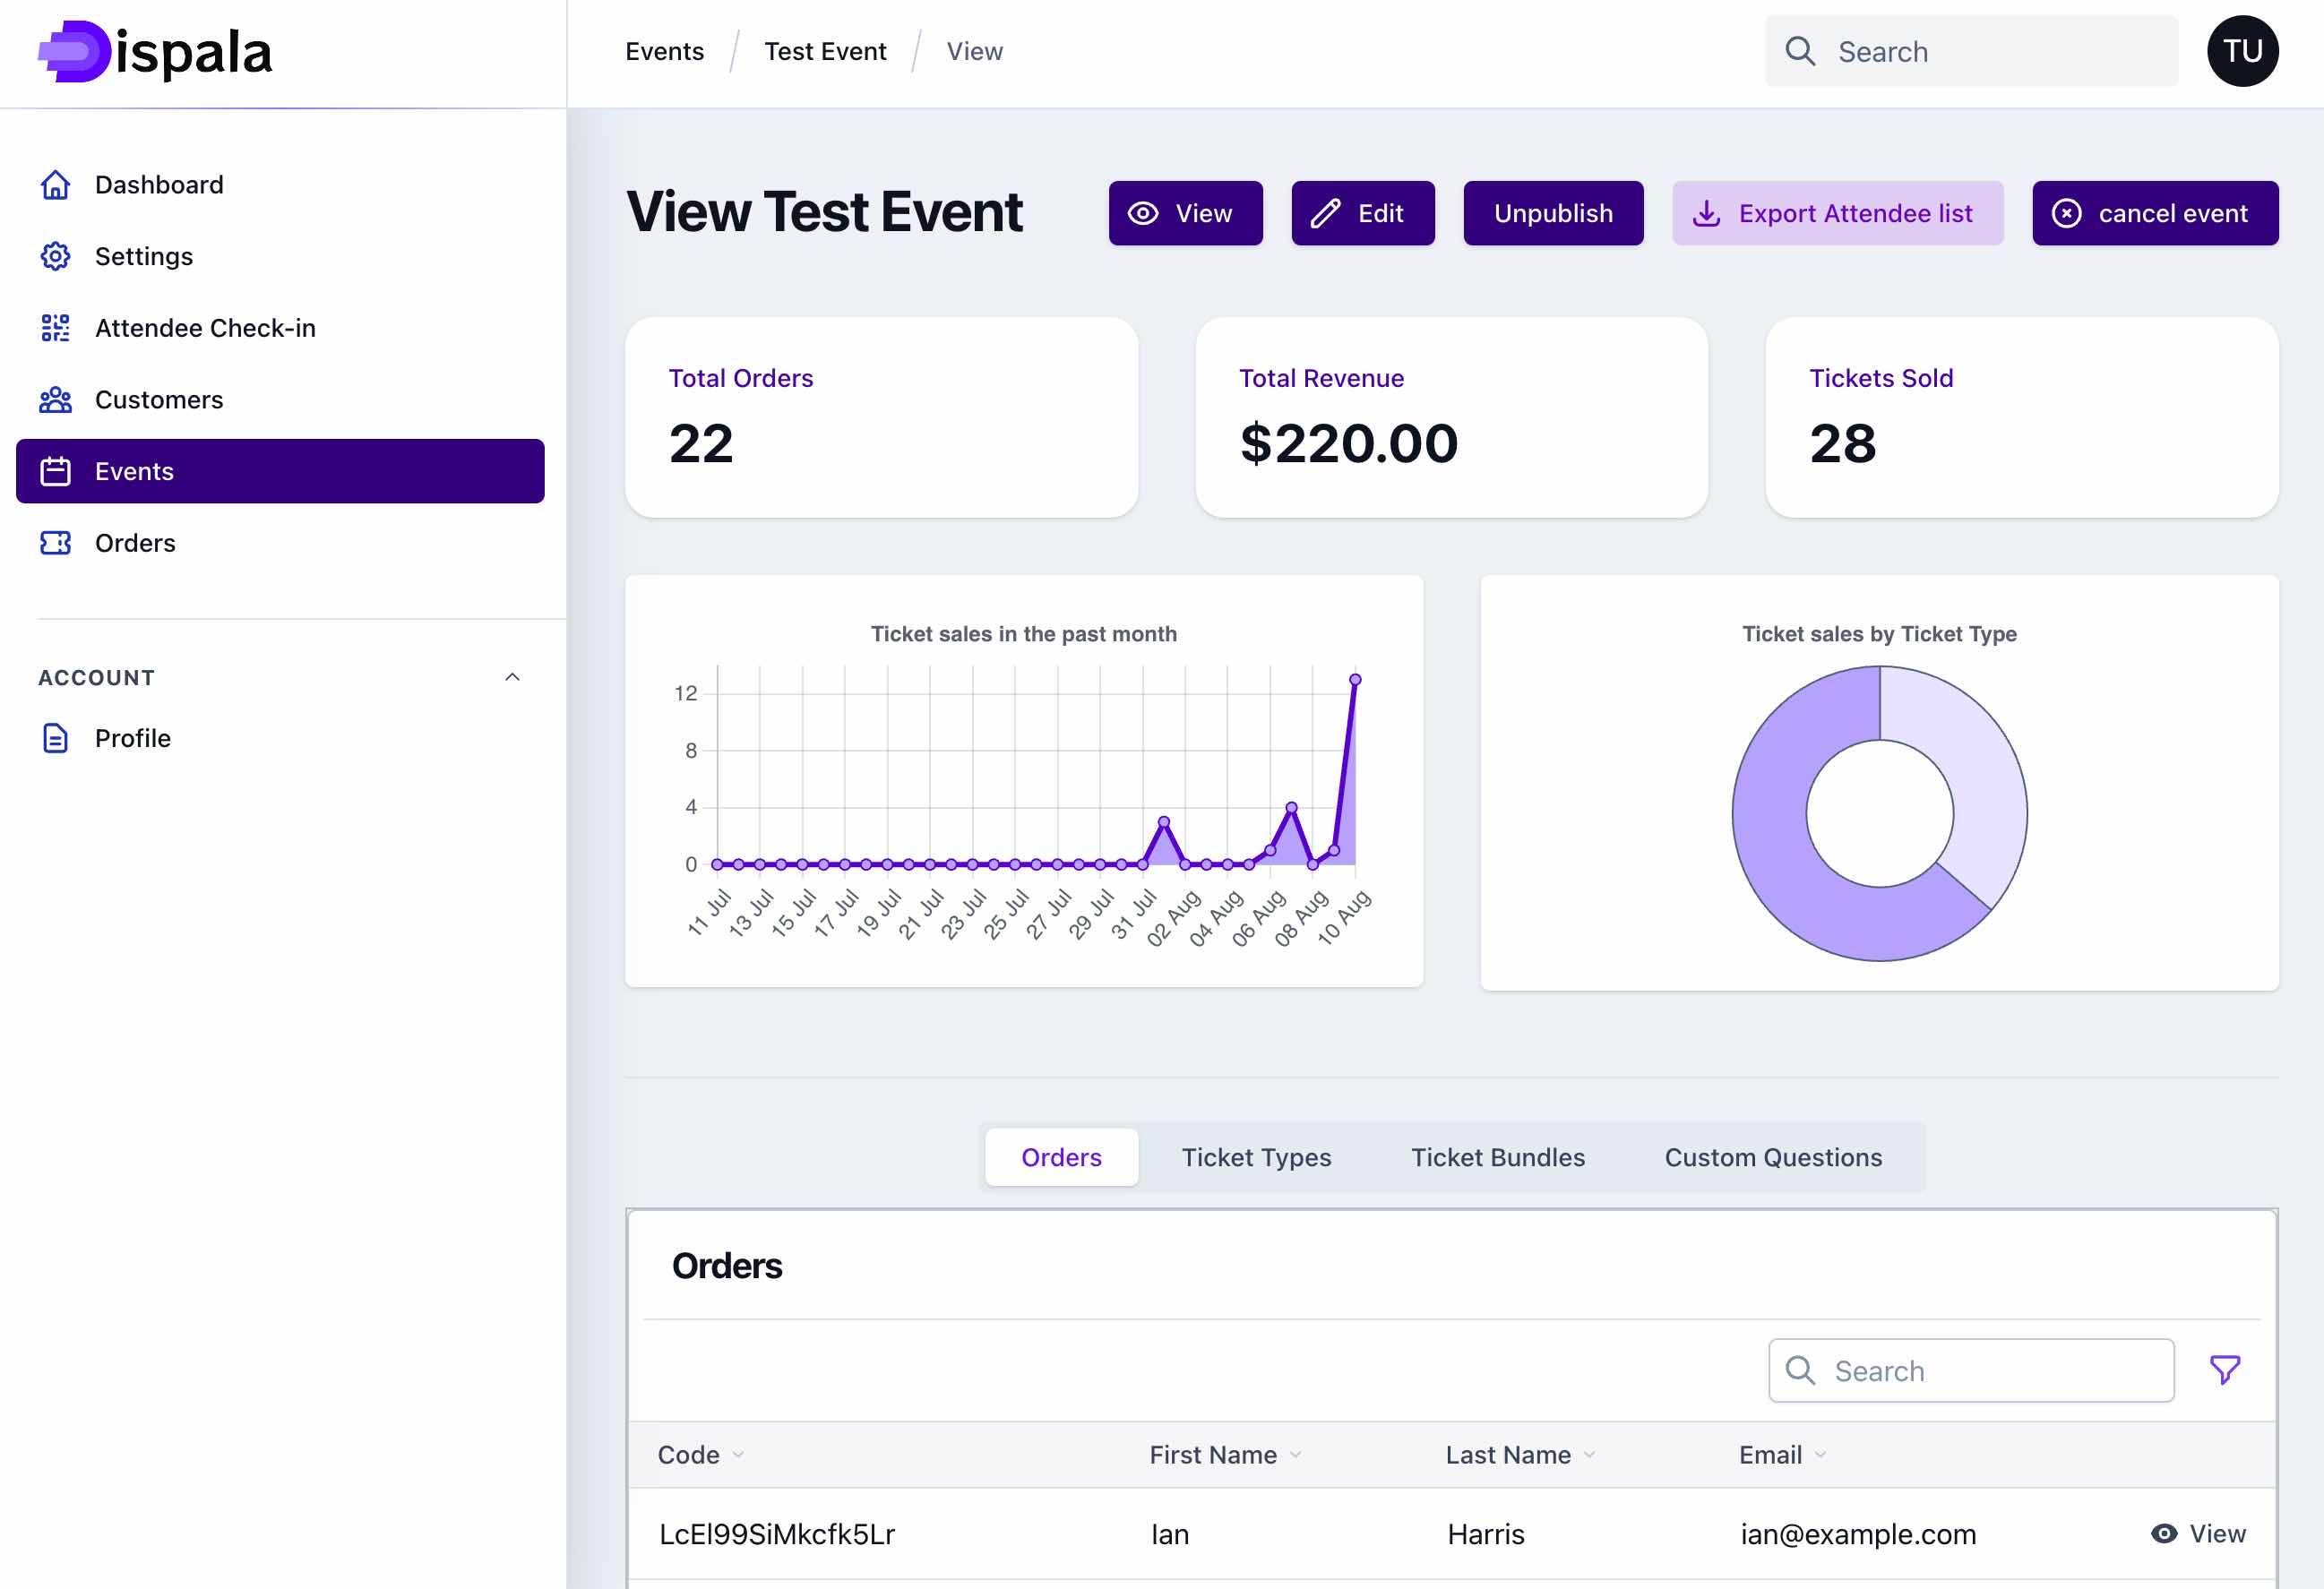Select Events in the sidebar

[280, 471]
